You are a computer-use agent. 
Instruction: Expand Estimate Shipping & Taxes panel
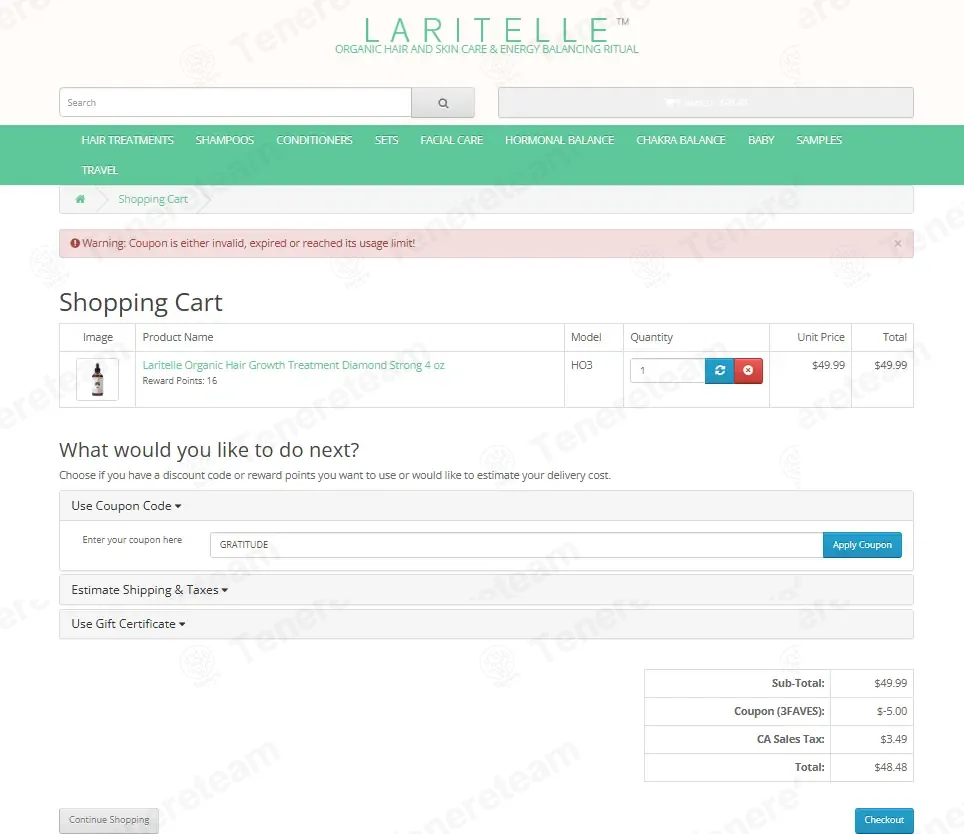(x=149, y=590)
